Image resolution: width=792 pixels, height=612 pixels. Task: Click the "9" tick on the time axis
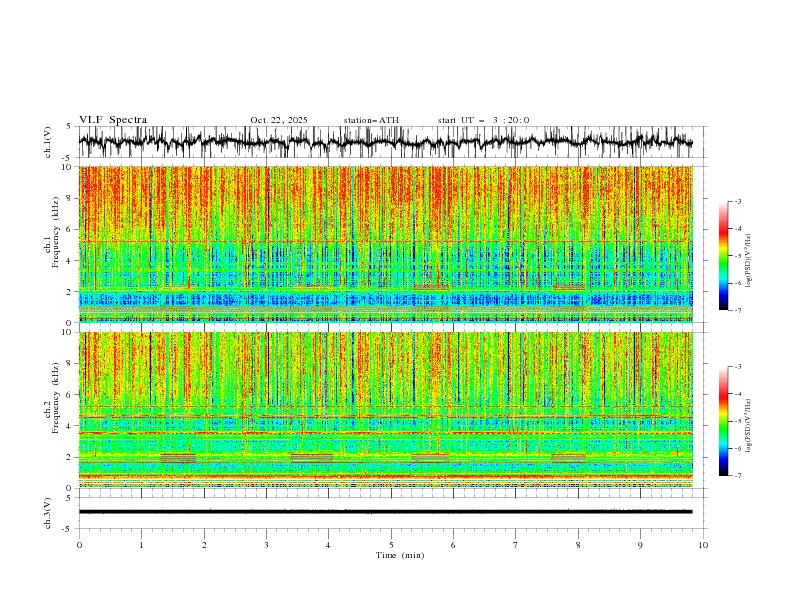coord(640,545)
